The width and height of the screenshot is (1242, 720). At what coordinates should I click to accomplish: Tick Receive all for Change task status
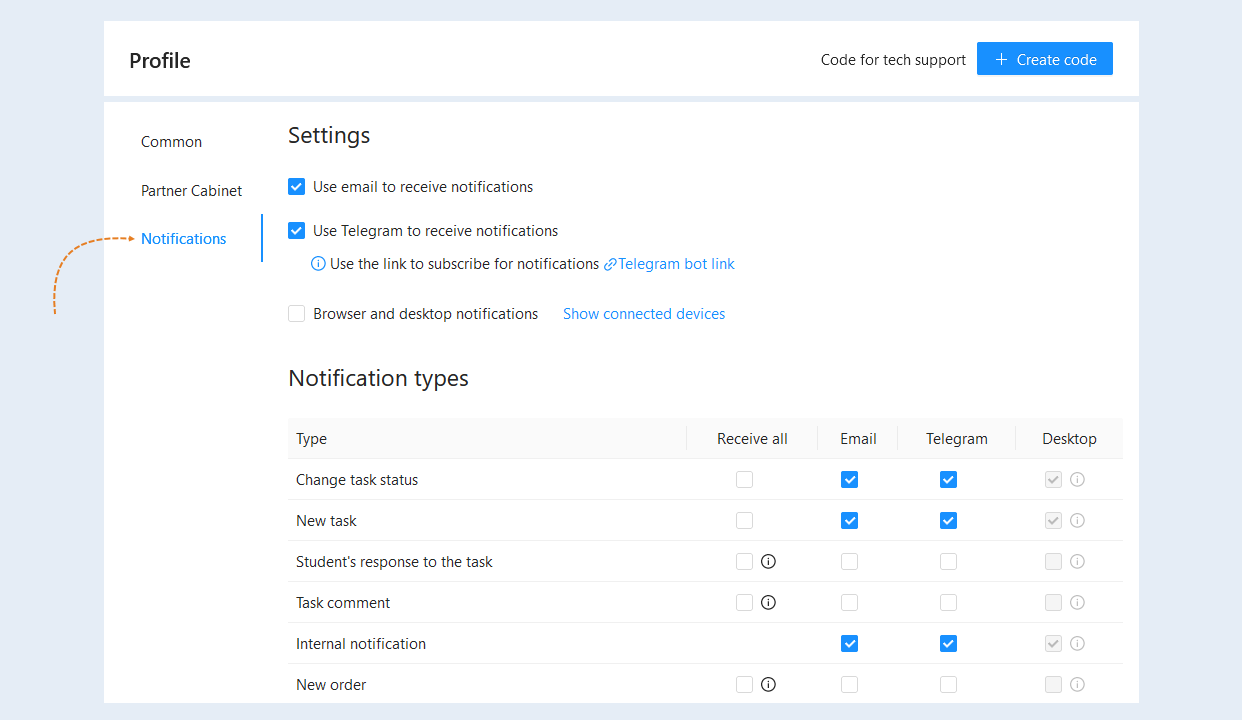[x=744, y=480]
